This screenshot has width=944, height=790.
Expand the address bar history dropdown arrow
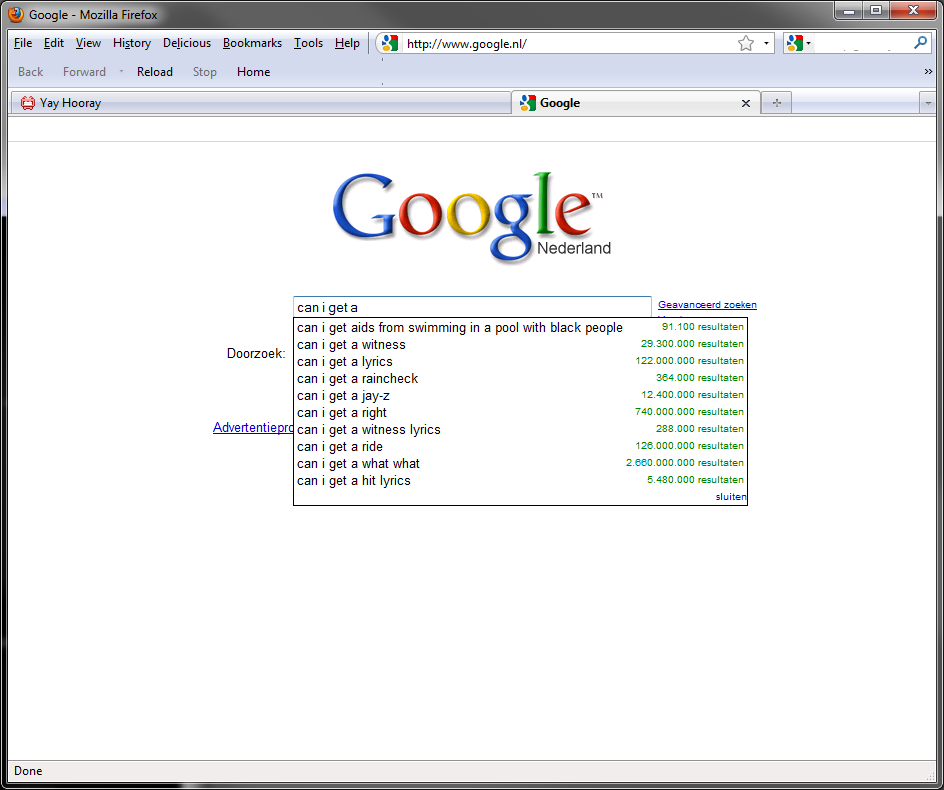click(x=766, y=43)
